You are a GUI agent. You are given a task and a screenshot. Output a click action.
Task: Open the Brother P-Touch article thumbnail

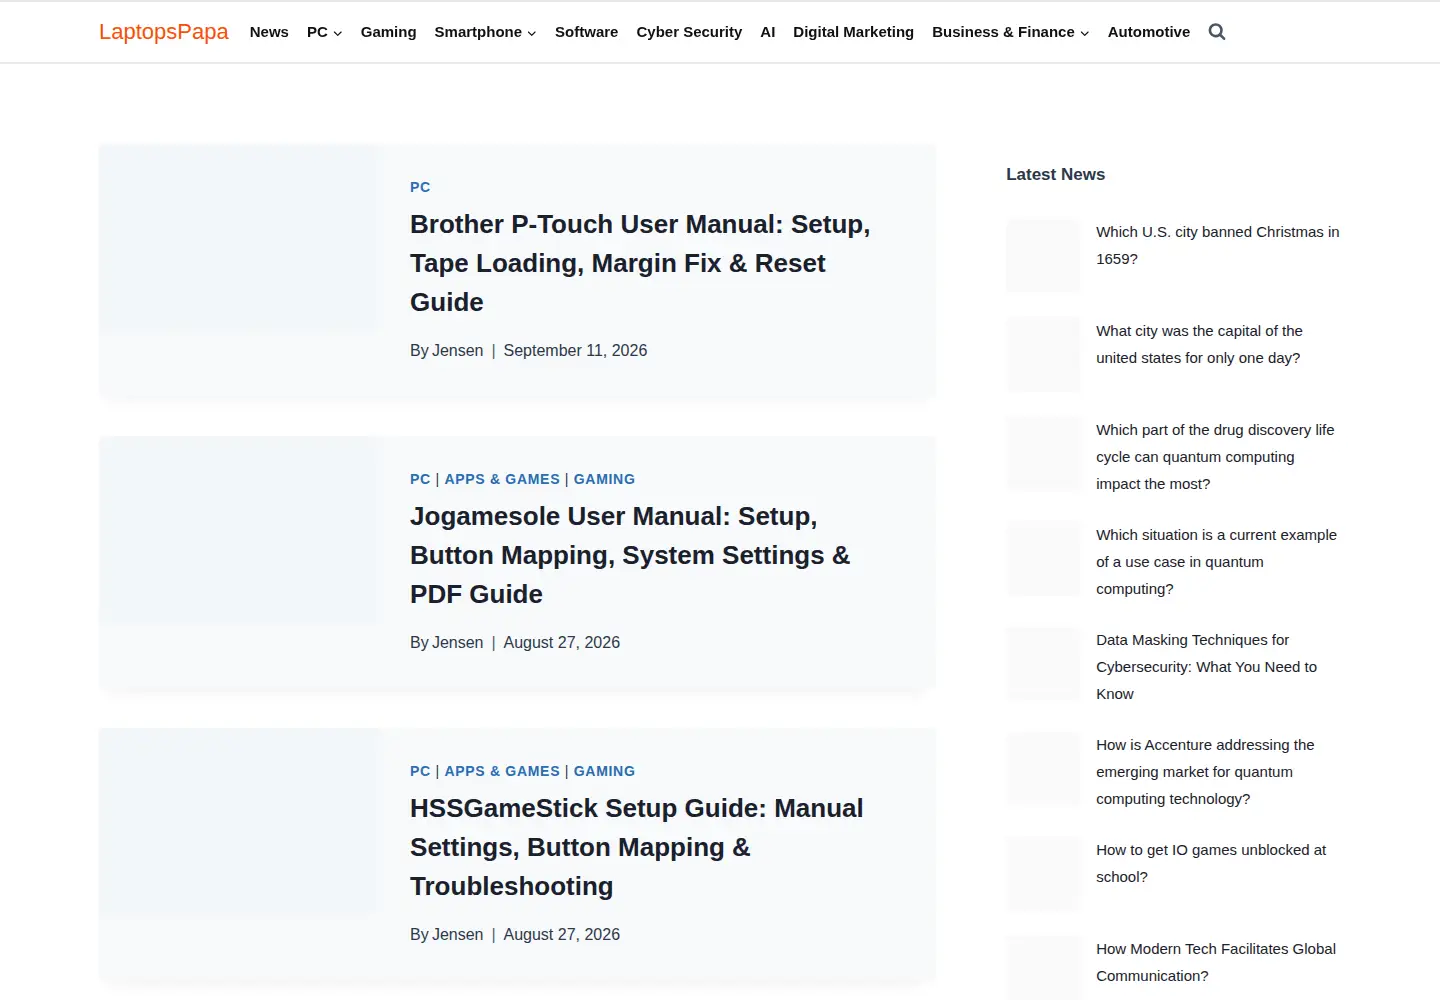[240, 239]
